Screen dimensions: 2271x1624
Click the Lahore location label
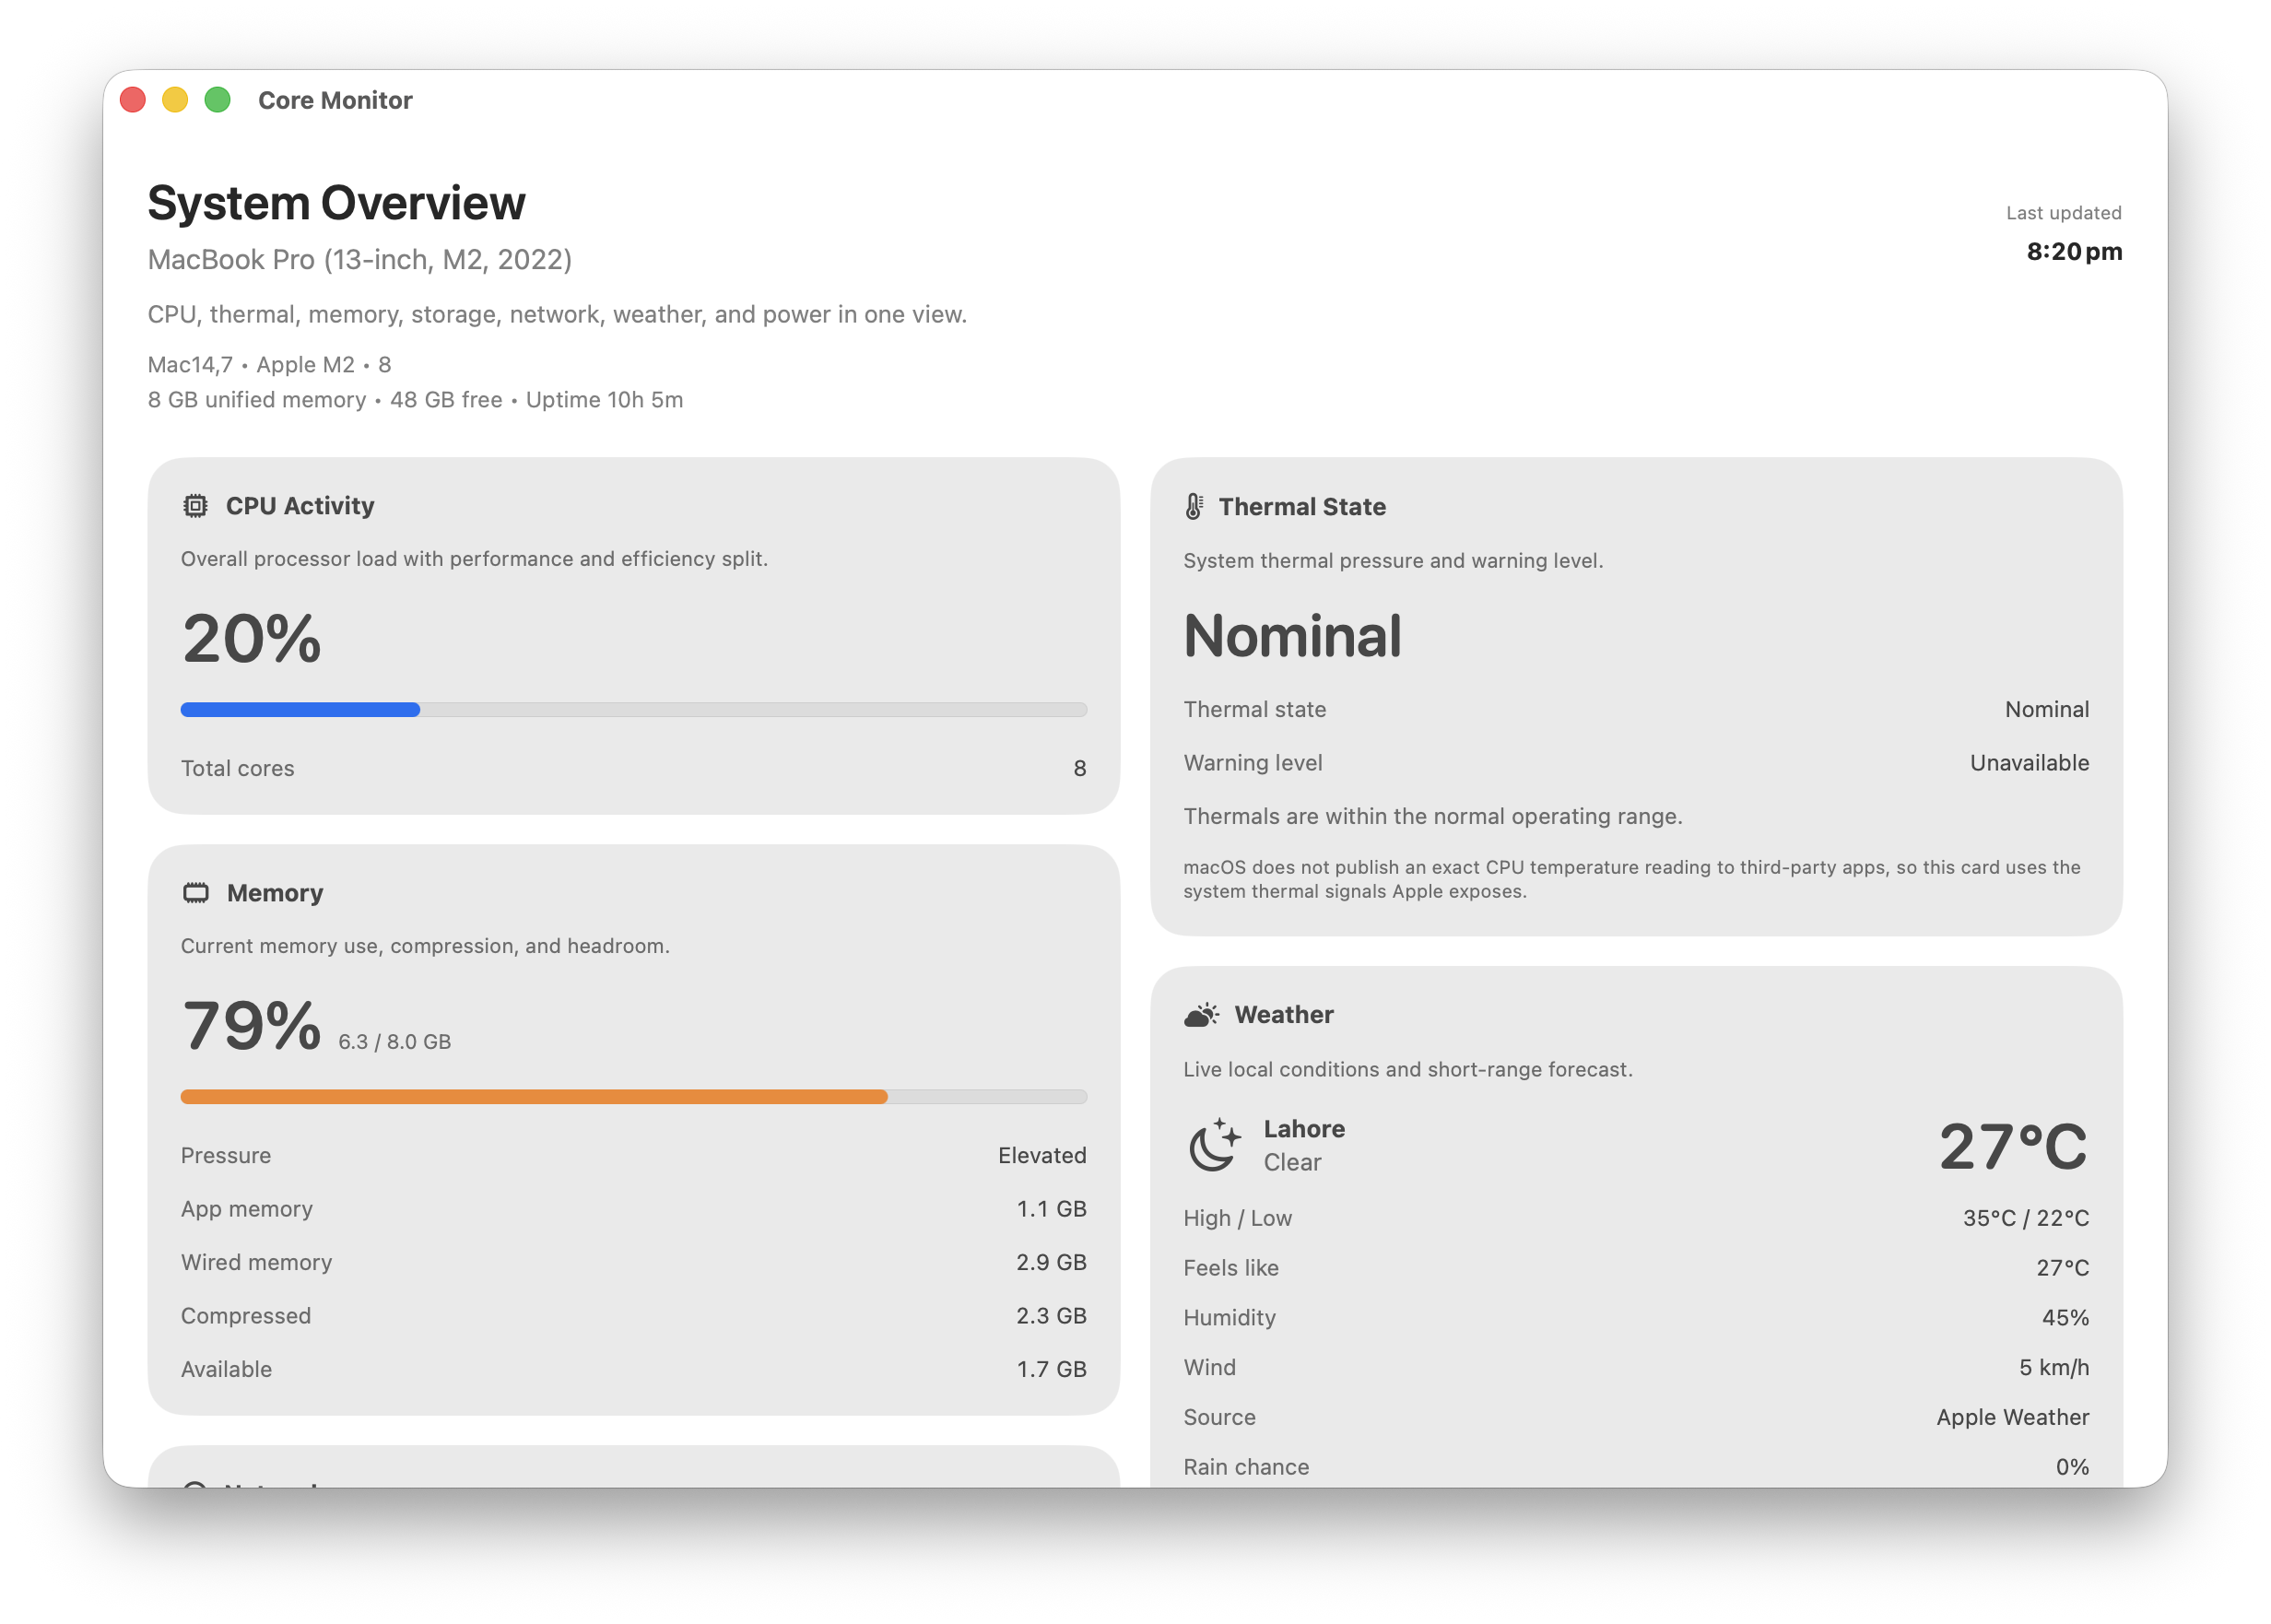1303,1129
